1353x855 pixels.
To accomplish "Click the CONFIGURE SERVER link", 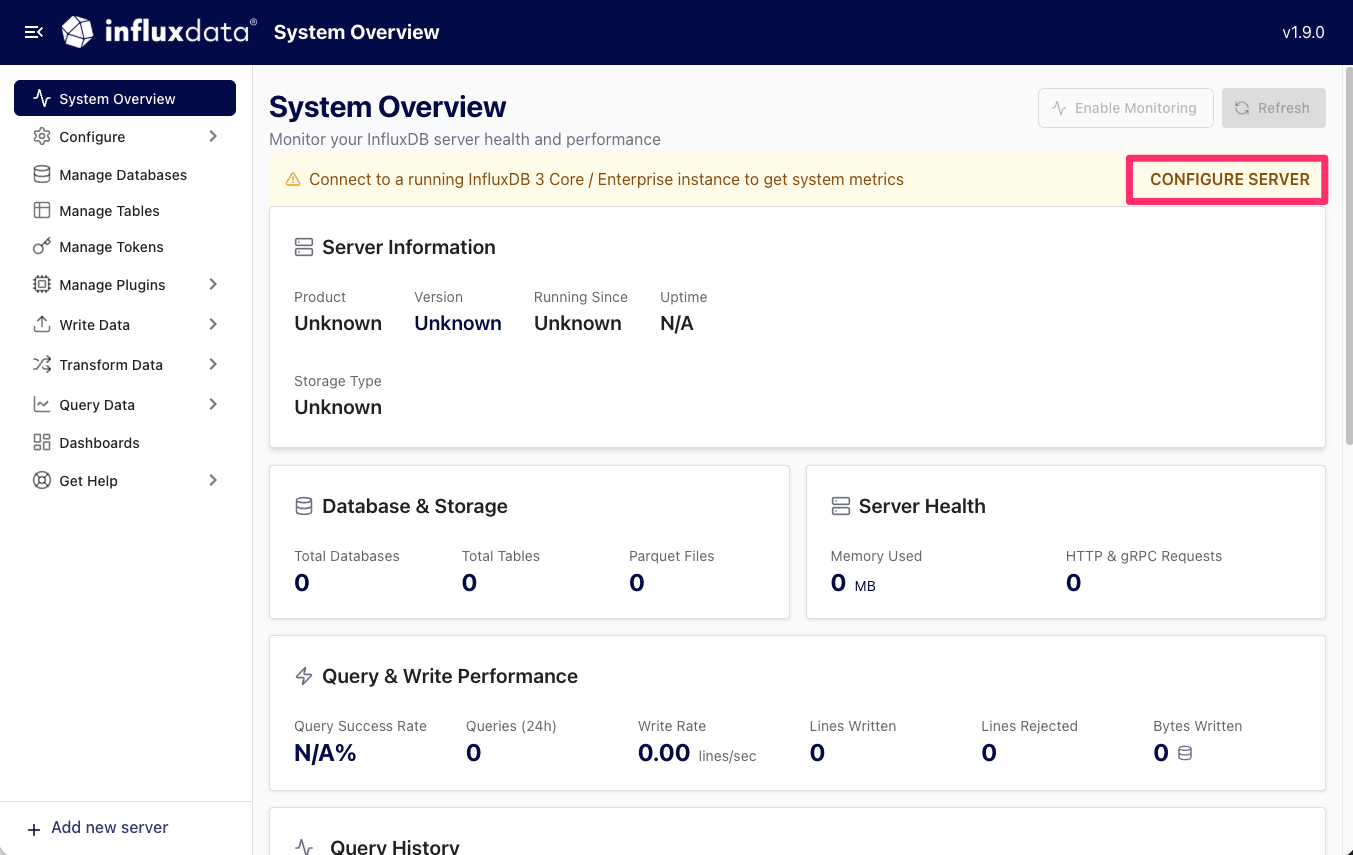I will (x=1229, y=180).
